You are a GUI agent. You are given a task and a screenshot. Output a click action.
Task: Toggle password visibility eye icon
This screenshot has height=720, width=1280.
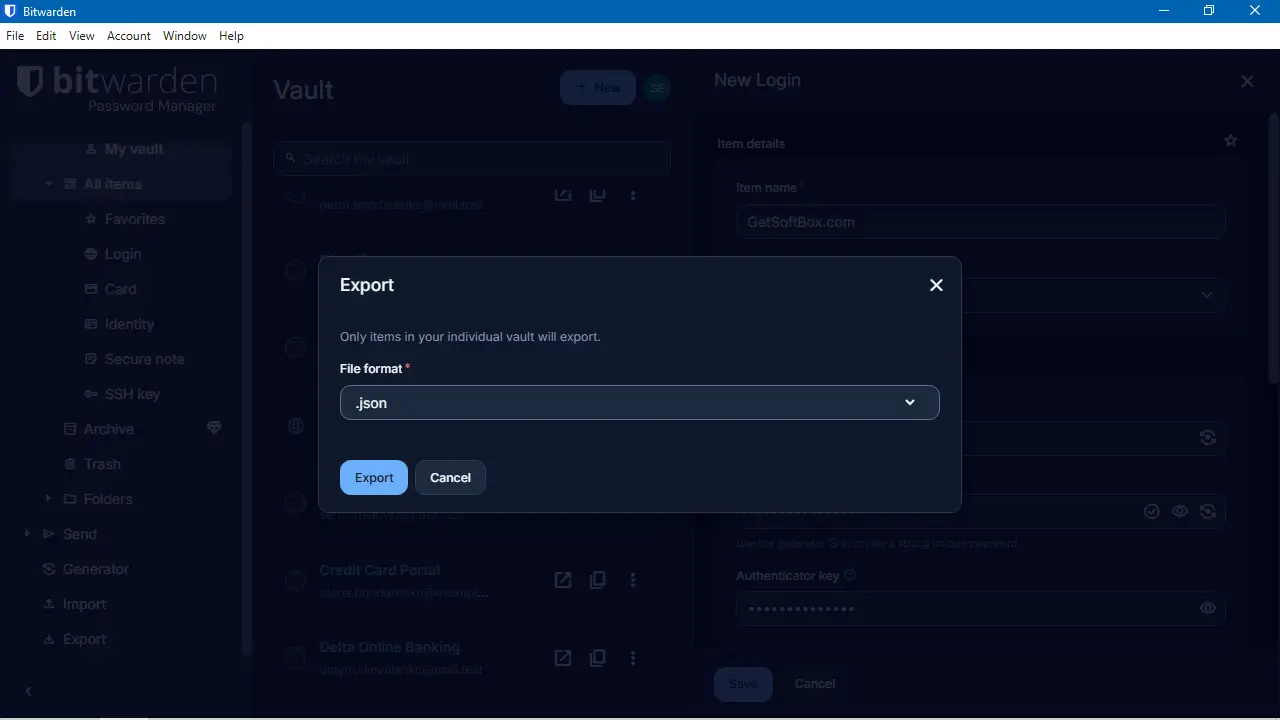click(1180, 511)
